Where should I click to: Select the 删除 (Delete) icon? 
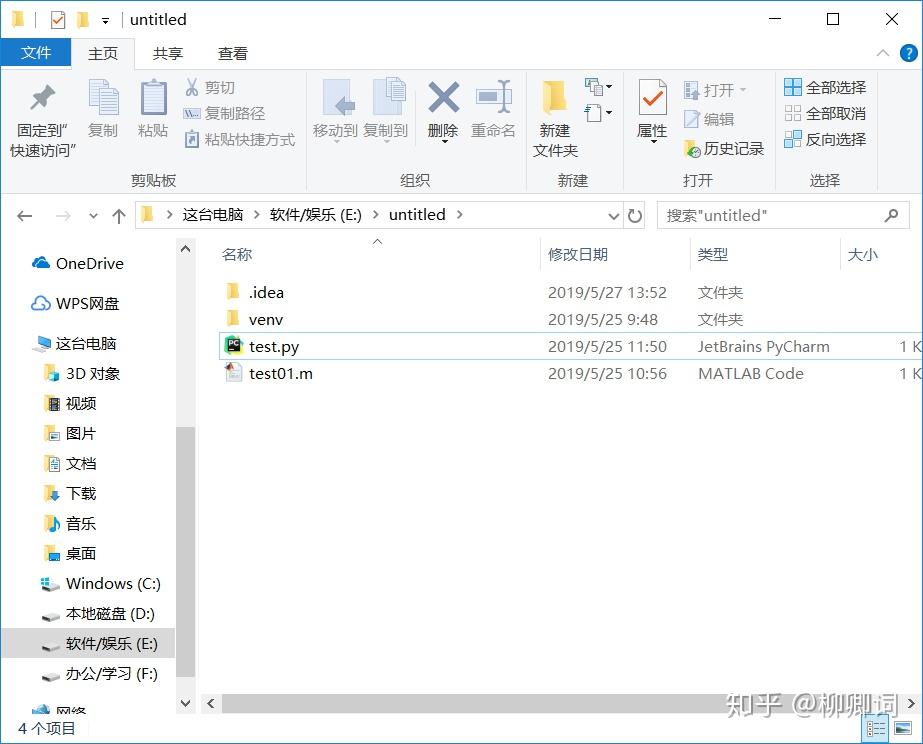pyautogui.click(x=443, y=110)
